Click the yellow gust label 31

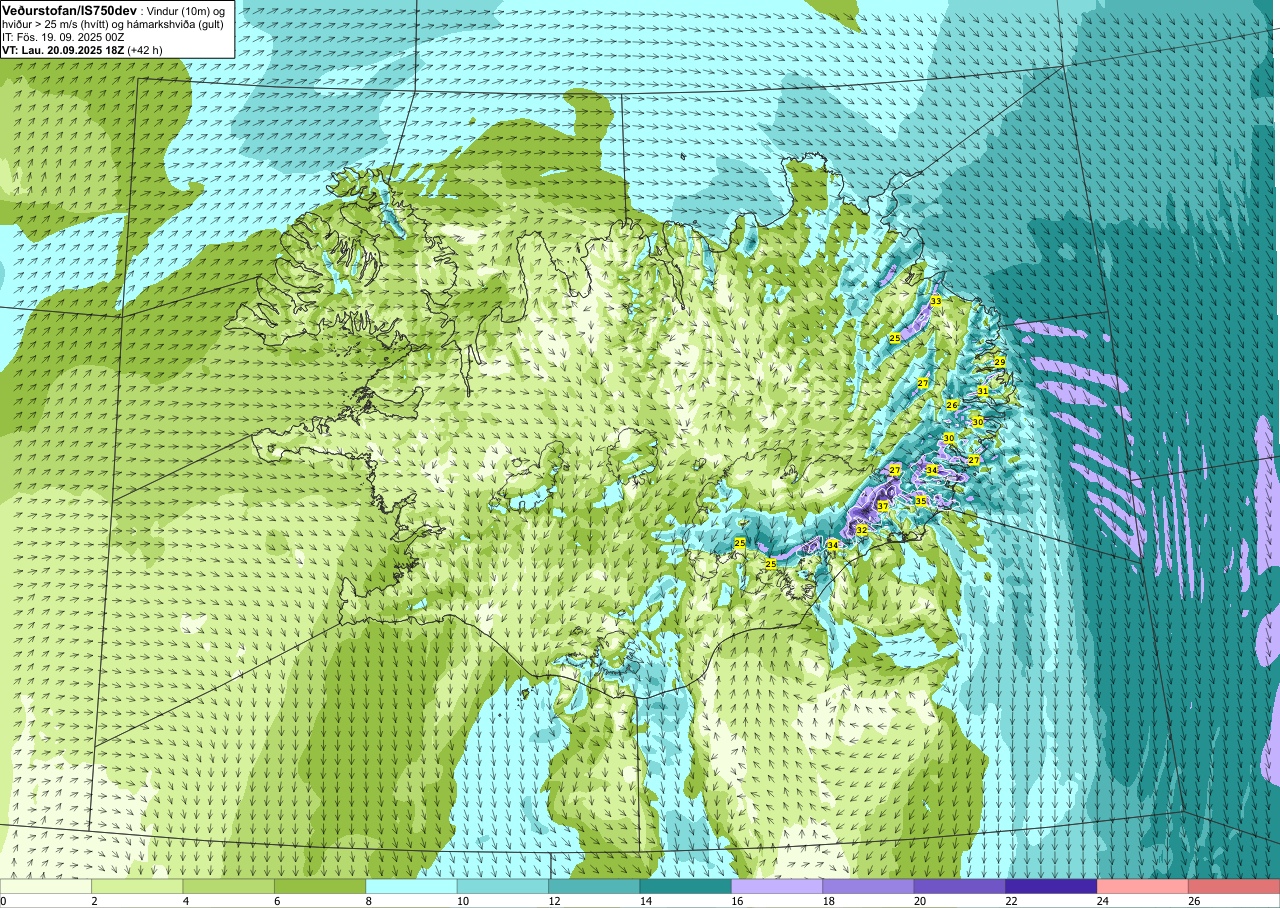(983, 391)
